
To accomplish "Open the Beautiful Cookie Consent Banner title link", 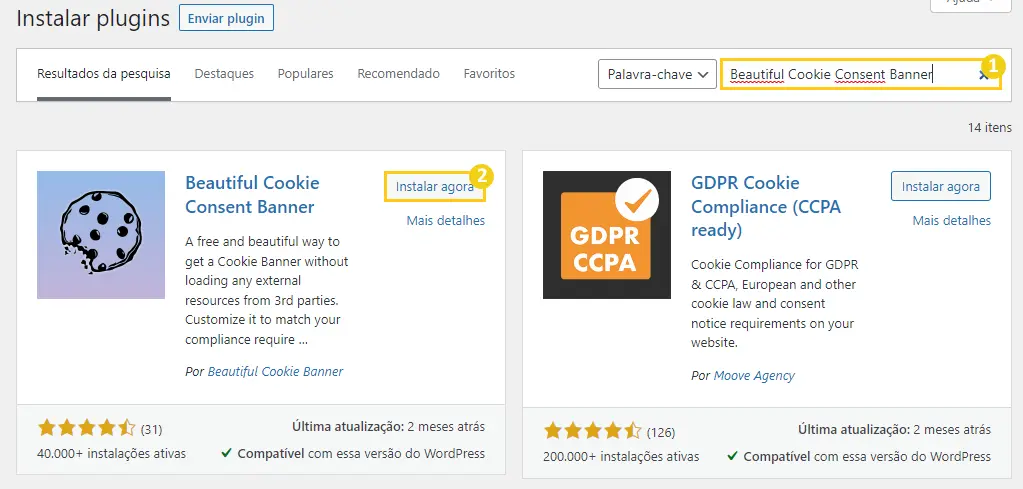I will pyautogui.click(x=252, y=194).
